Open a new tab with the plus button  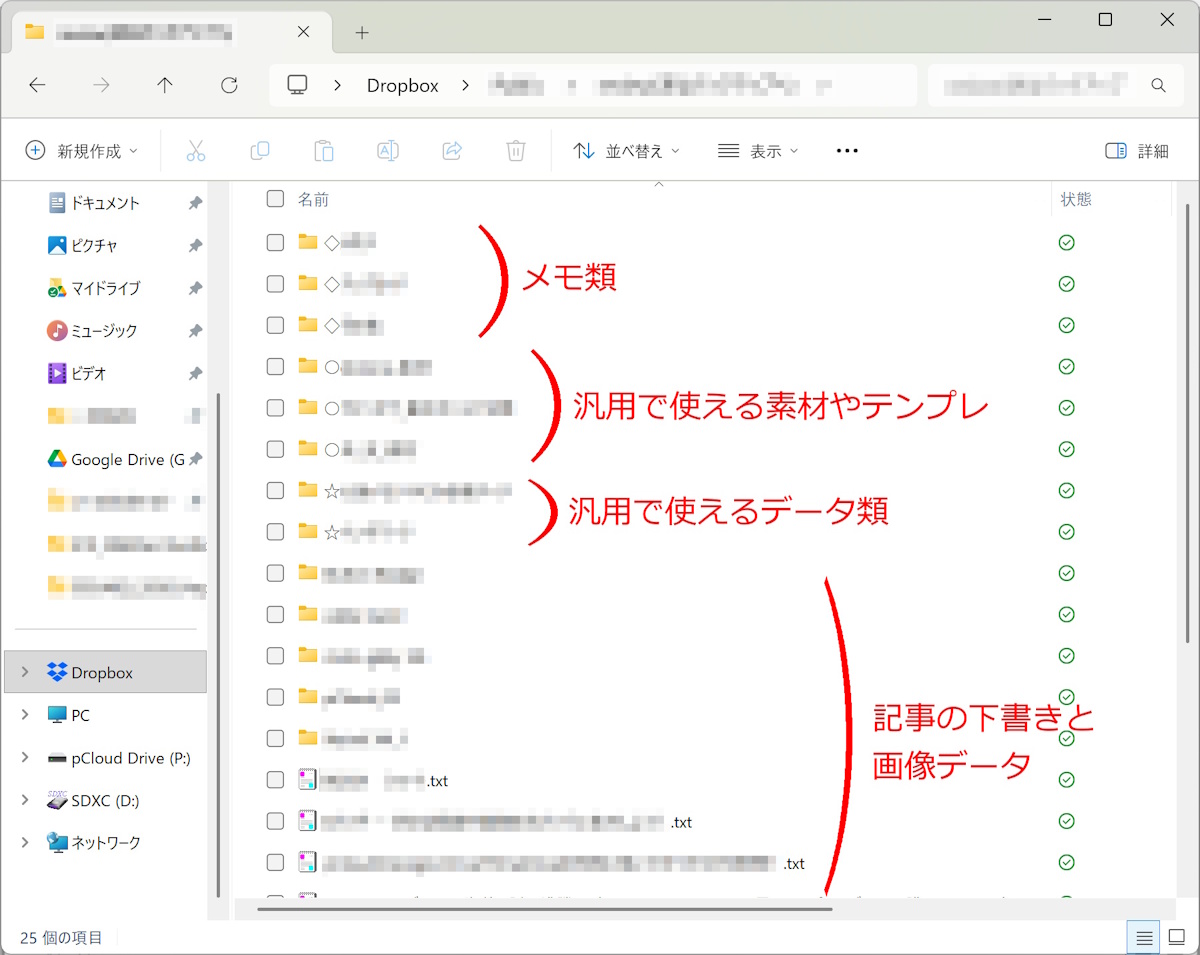[361, 32]
